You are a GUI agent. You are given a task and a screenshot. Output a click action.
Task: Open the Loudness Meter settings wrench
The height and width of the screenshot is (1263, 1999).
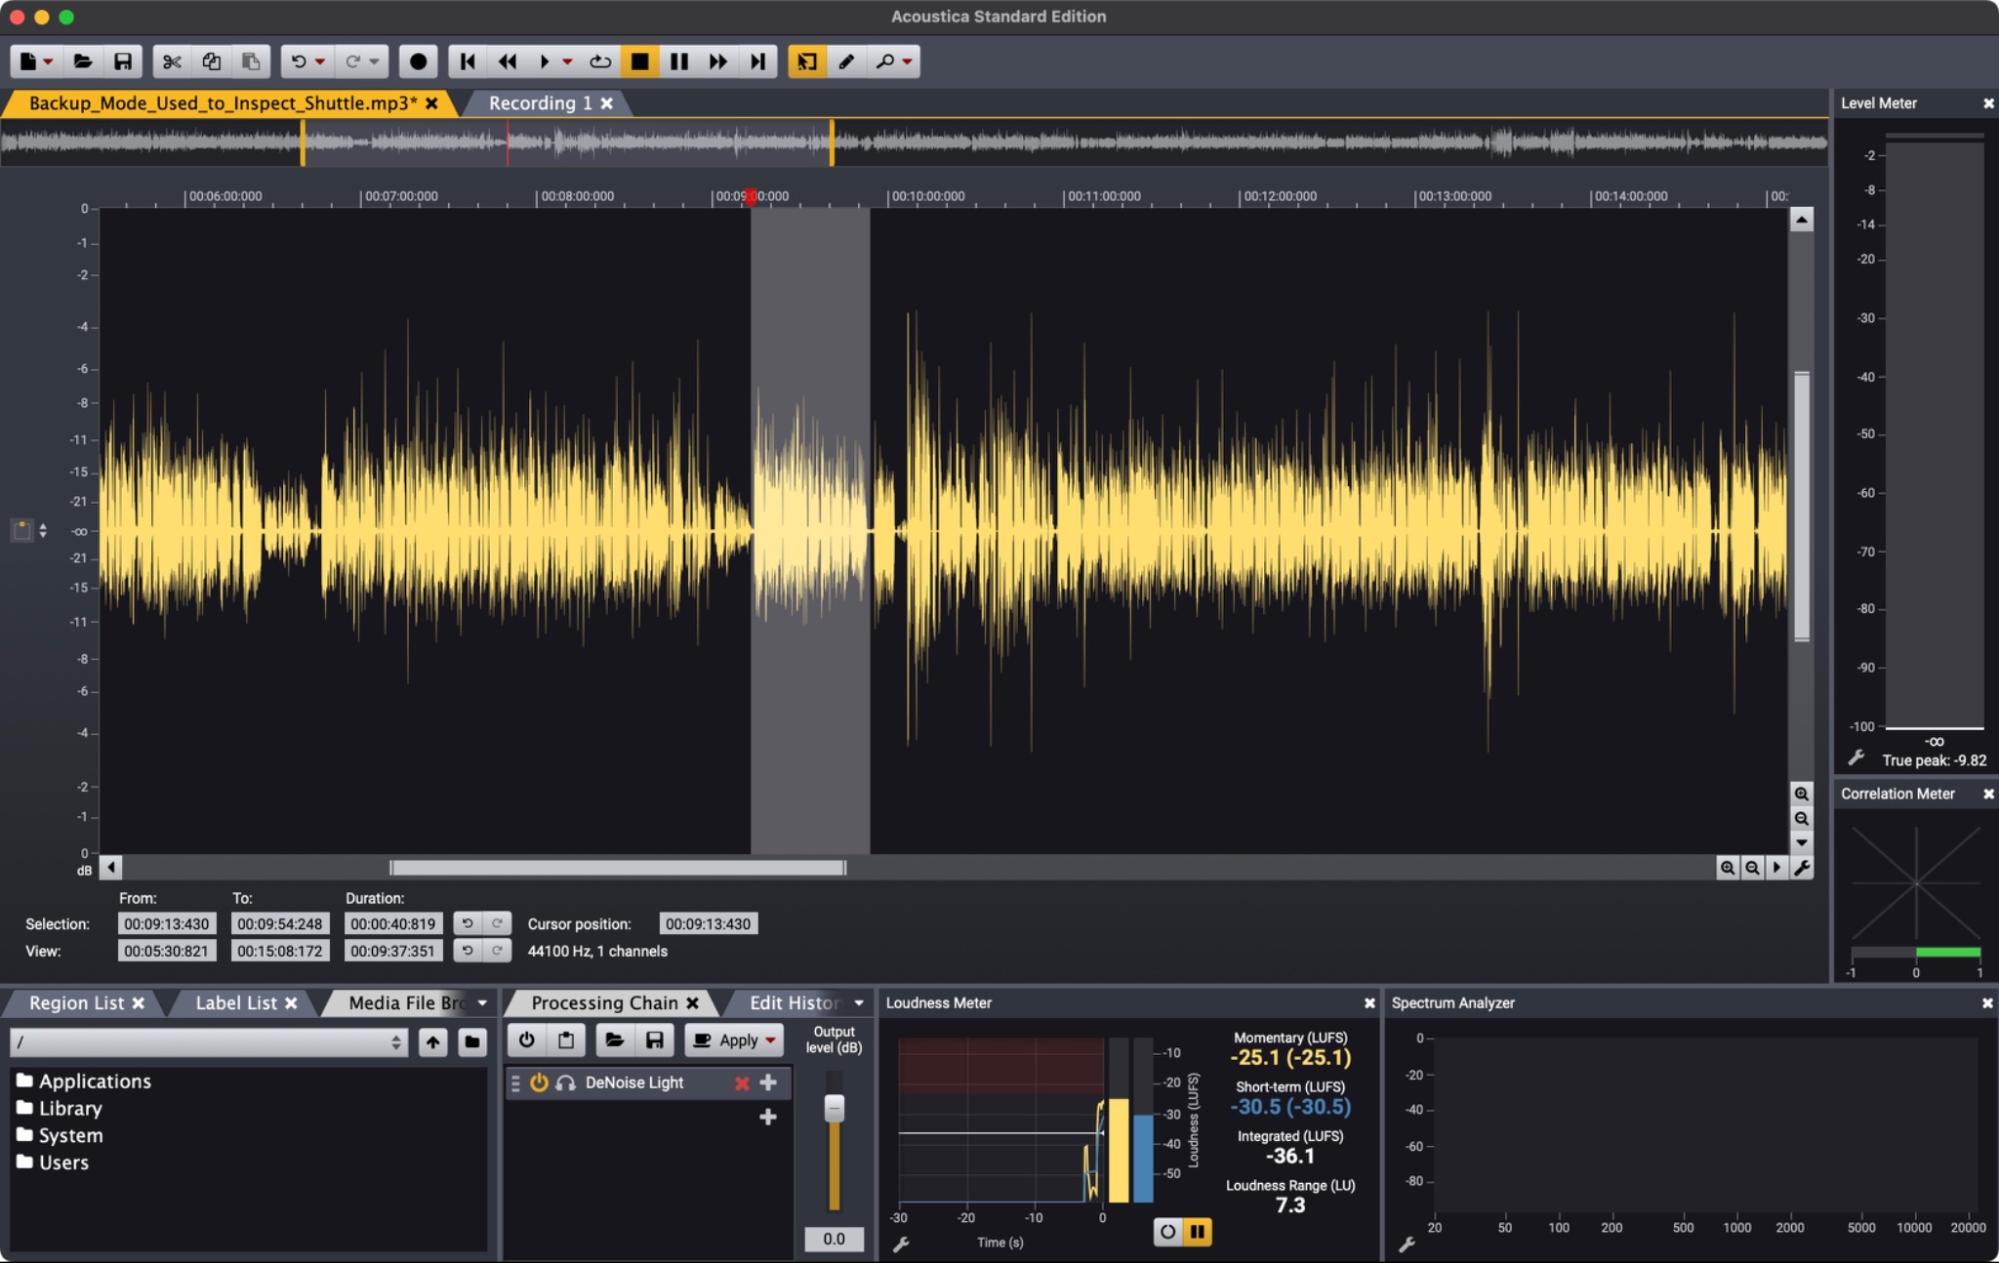coord(903,1244)
